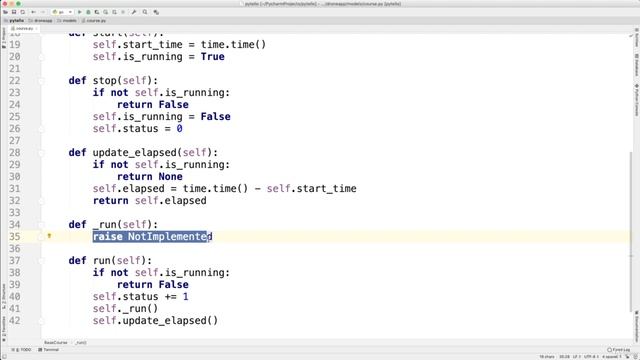Viewport: 640px width, 360px height.
Task: Click 'return None' on line 30
Action: pyautogui.click(x=150, y=176)
